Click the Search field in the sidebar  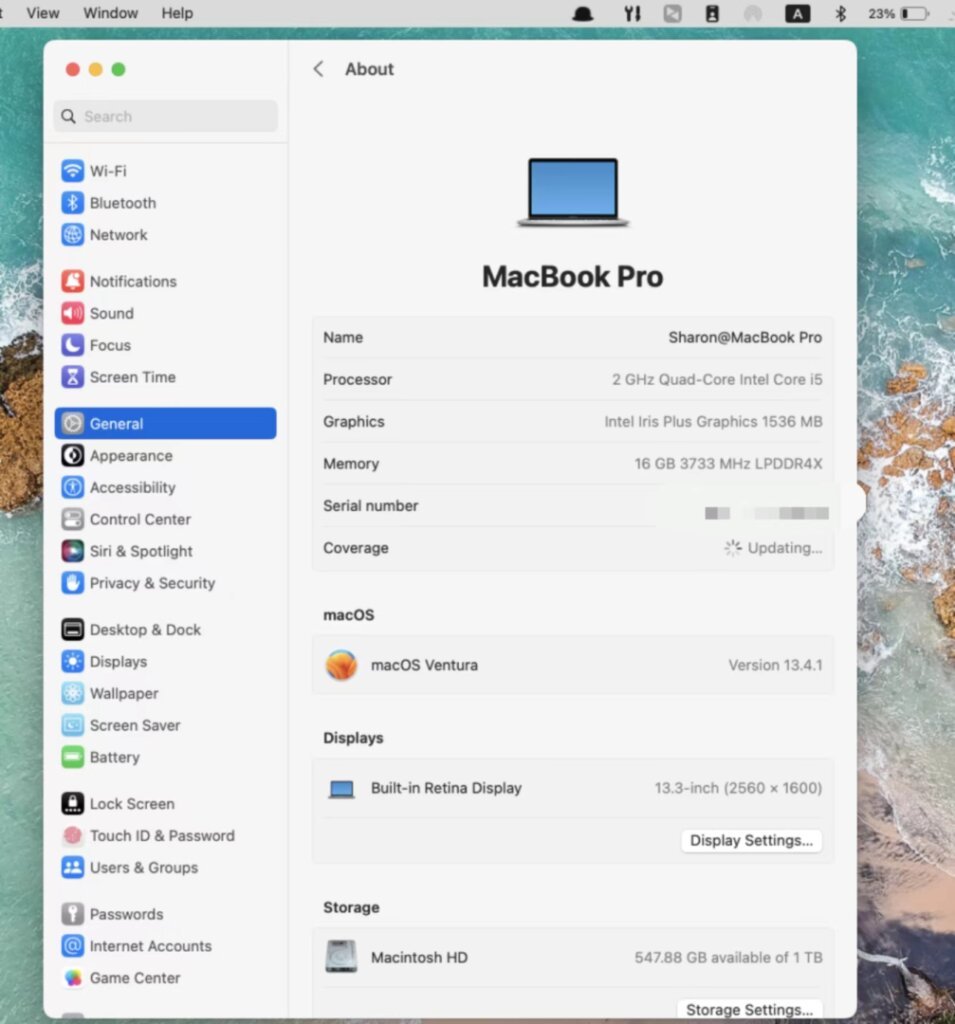165,116
